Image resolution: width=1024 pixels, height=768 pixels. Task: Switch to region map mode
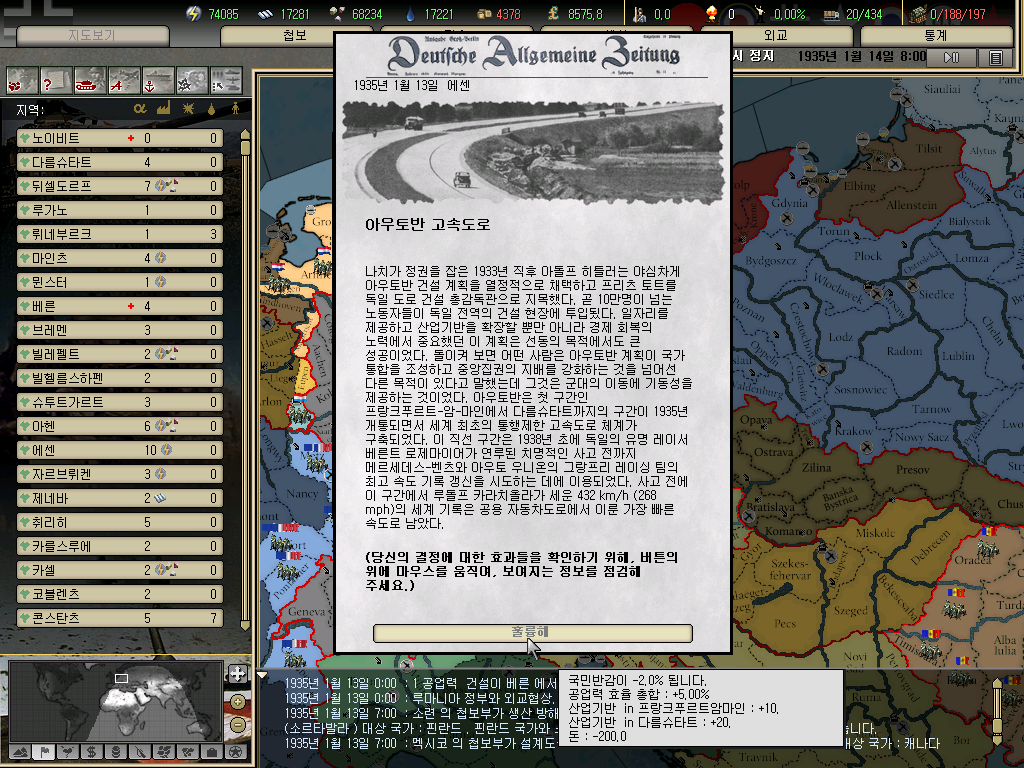pyautogui.click(x=165, y=752)
